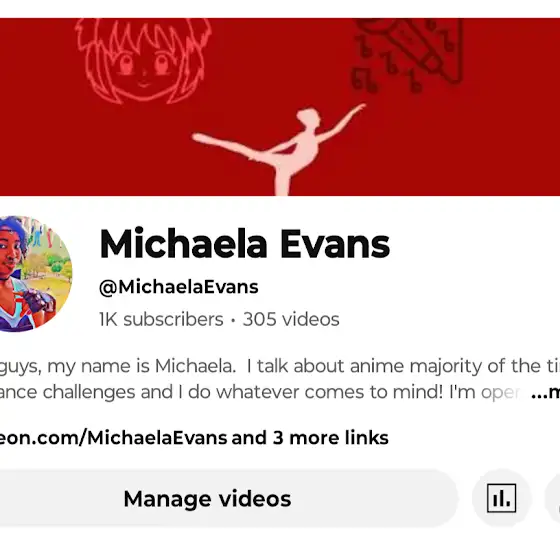Click description line about talking anime
This screenshot has width=560, height=560.
280,366
